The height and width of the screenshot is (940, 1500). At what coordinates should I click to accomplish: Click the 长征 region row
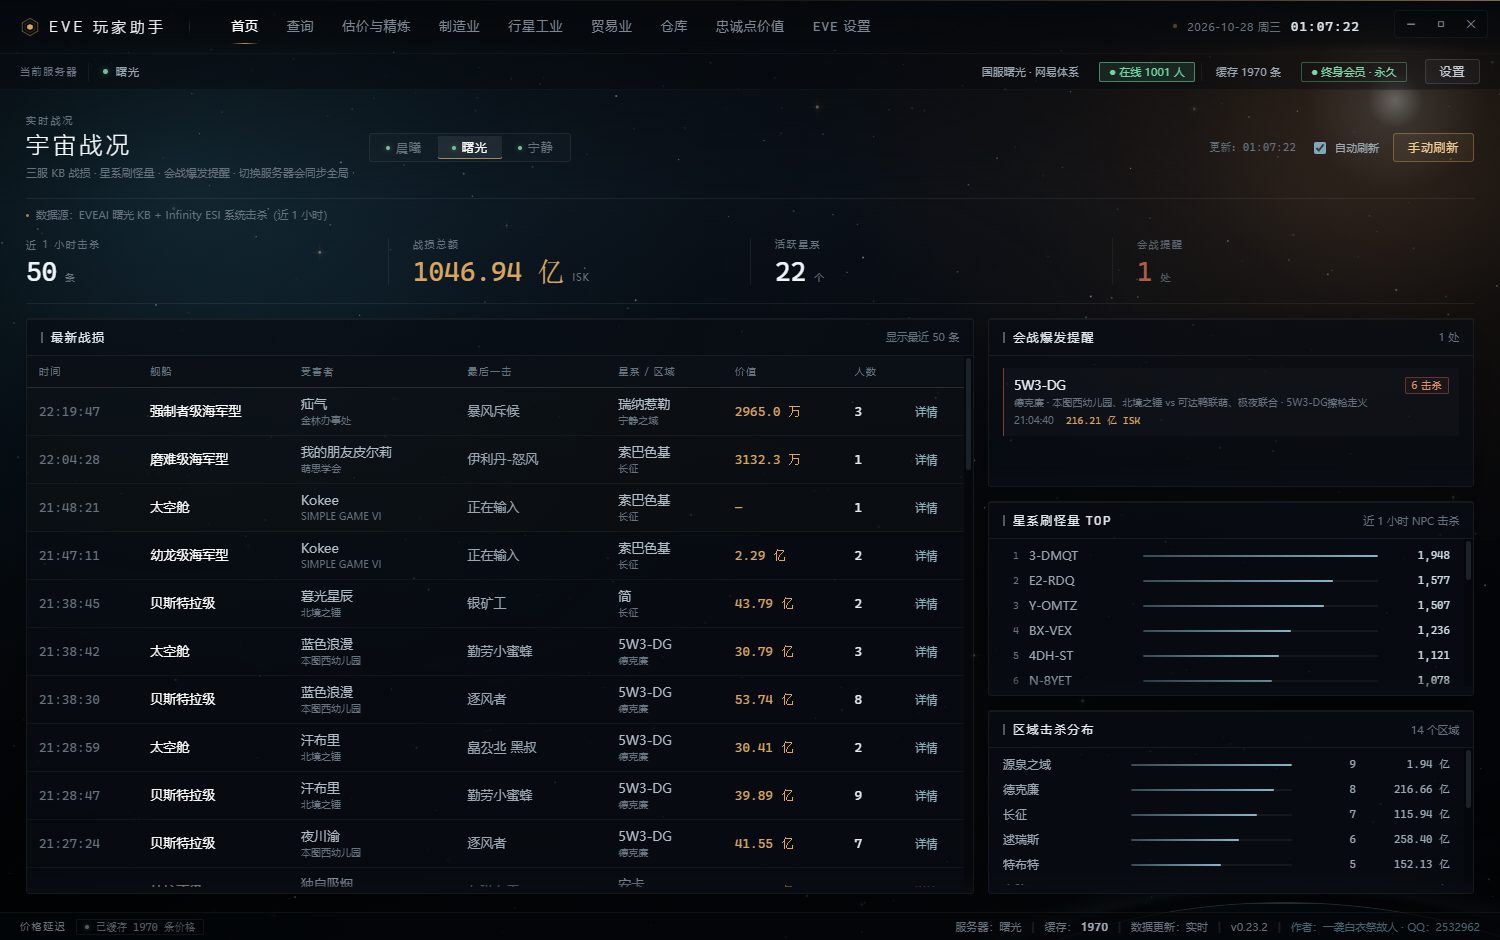(1227, 815)
